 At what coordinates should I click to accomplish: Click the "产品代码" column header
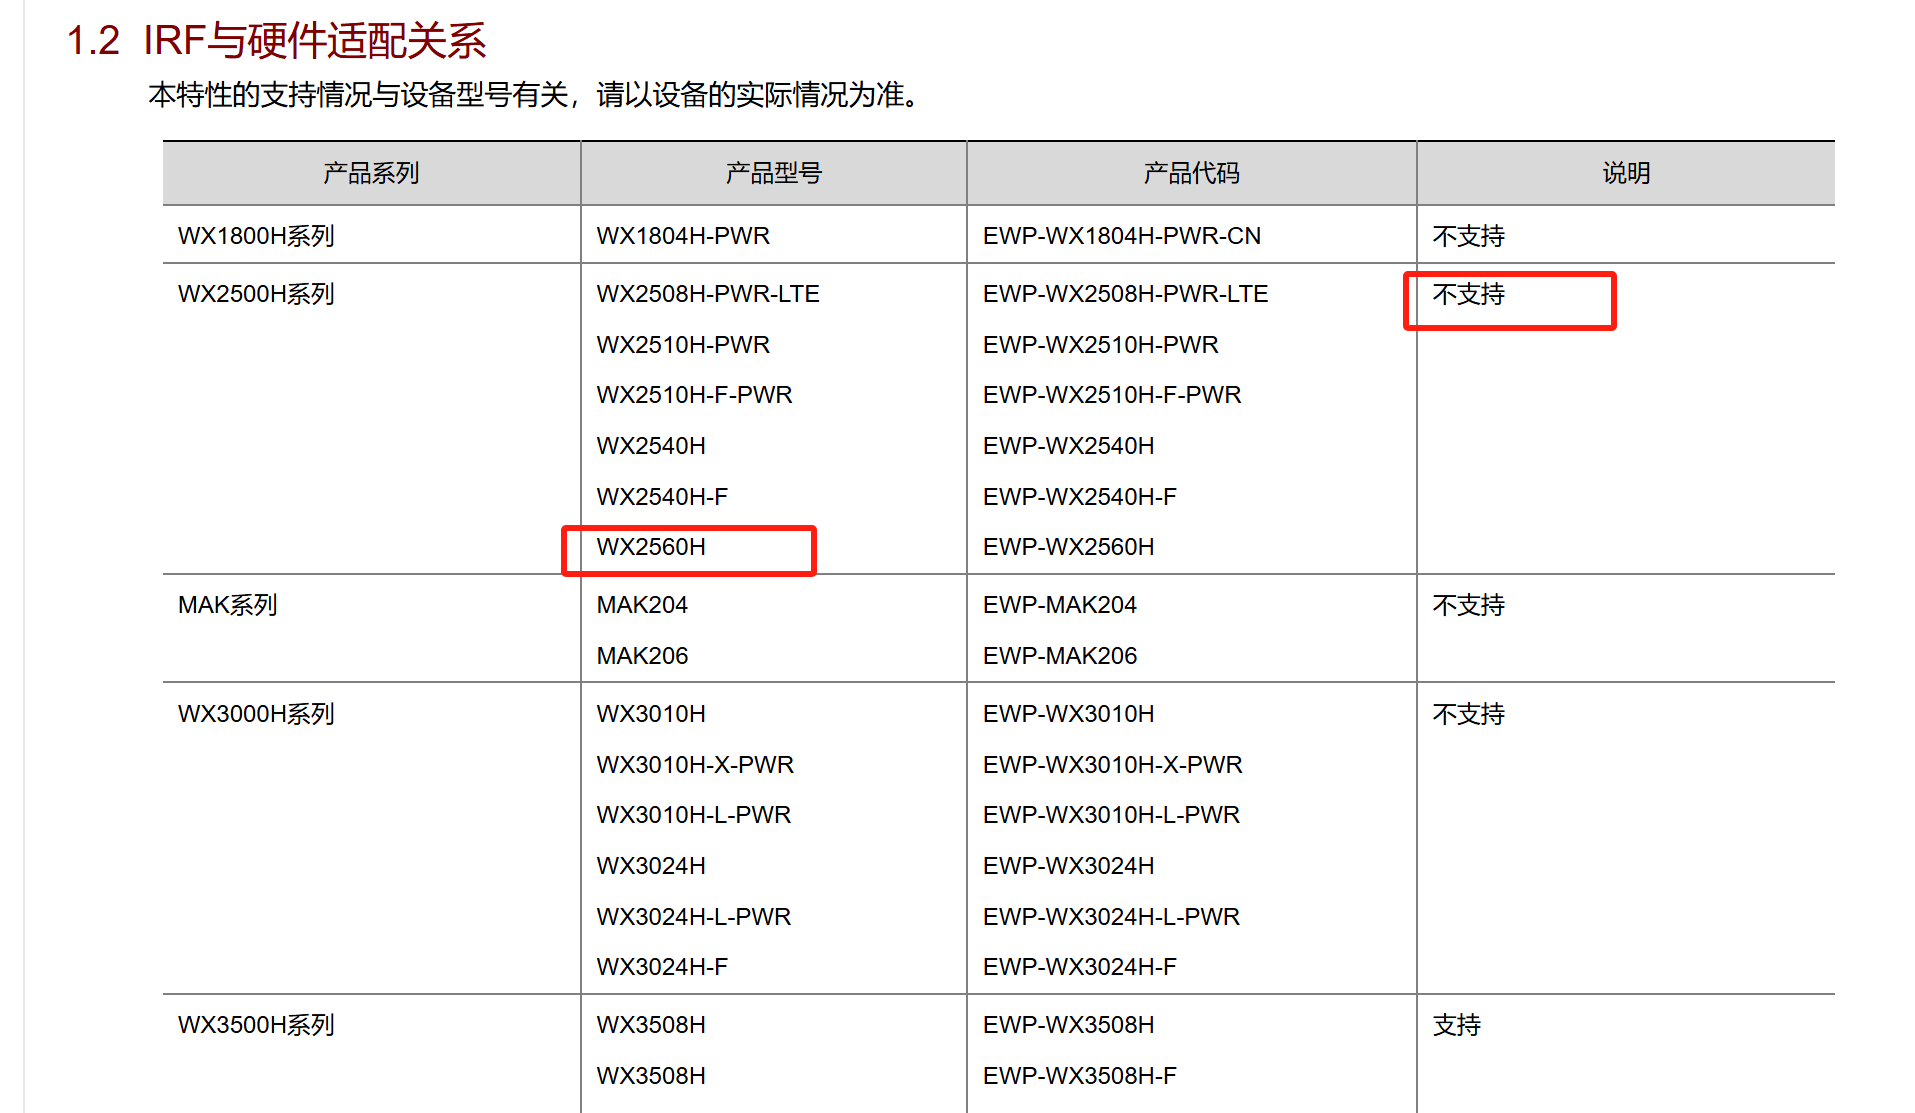point(1191,173)
